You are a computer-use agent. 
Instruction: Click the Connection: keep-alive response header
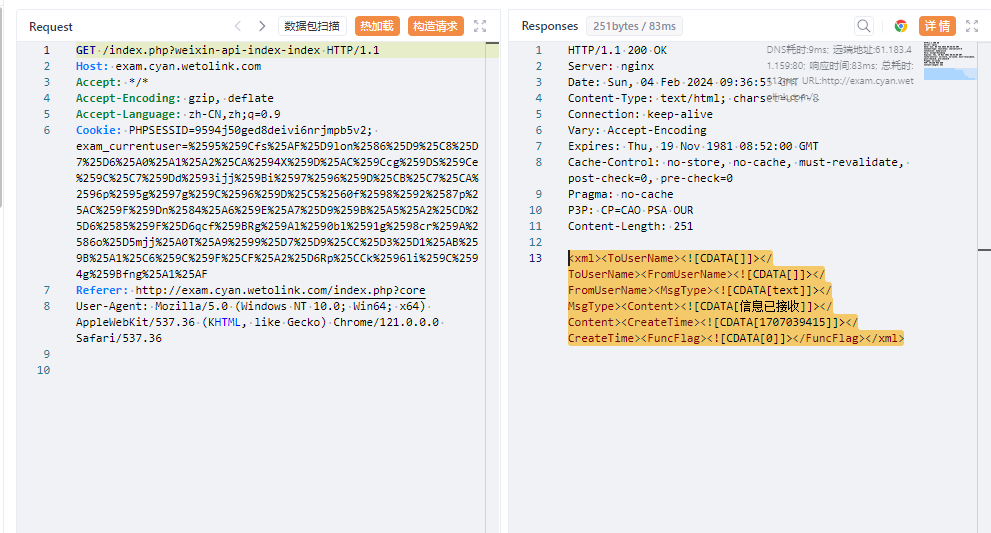(640, 114)
